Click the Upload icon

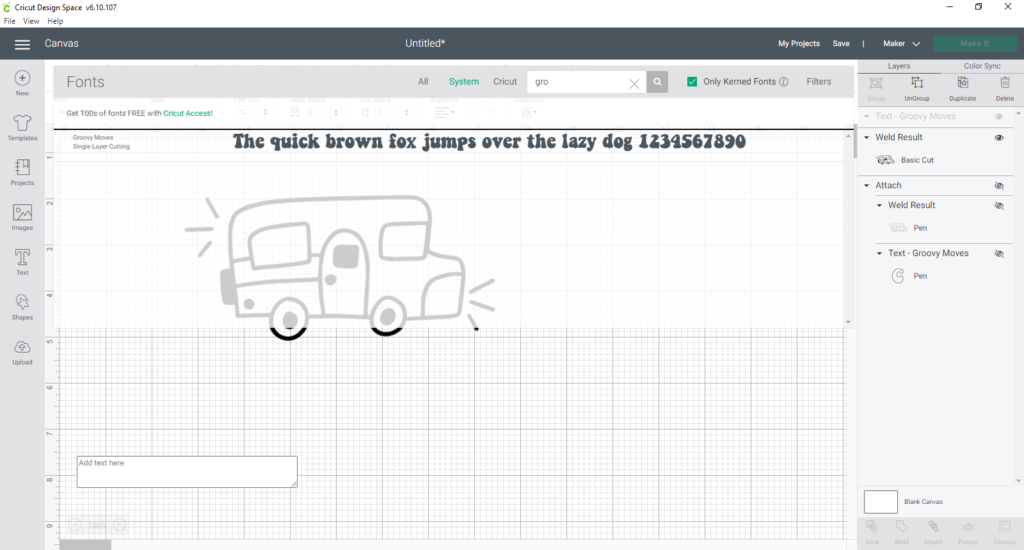coord(22,347)
